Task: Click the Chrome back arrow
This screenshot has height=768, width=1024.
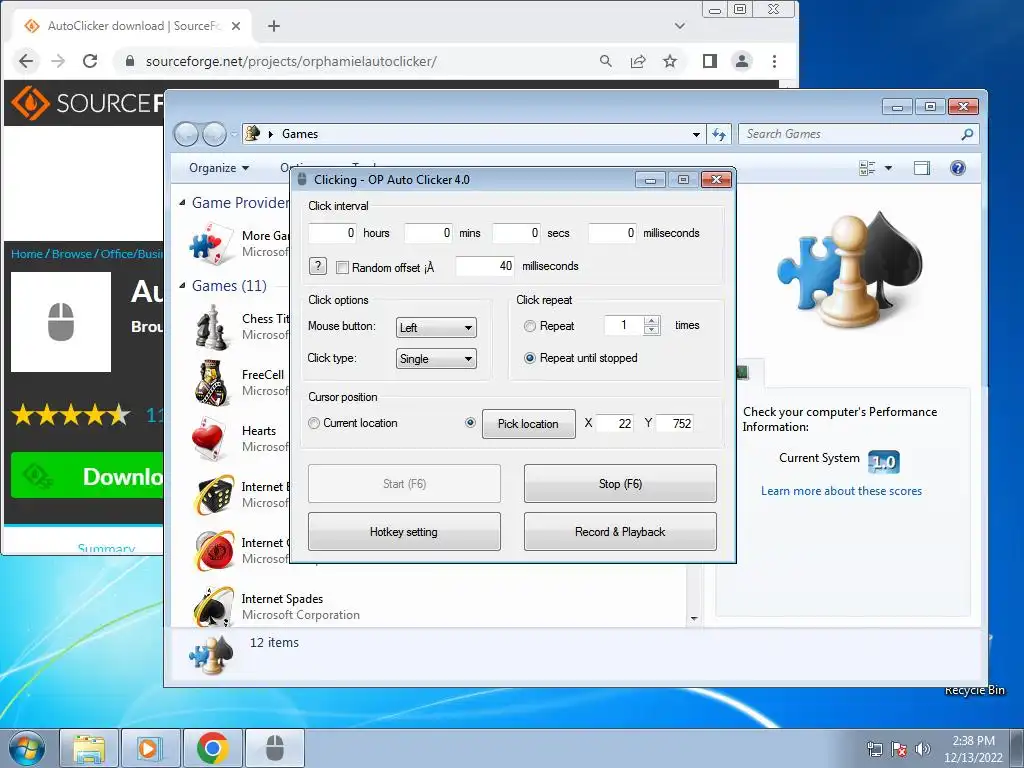Action: (26, 61)
